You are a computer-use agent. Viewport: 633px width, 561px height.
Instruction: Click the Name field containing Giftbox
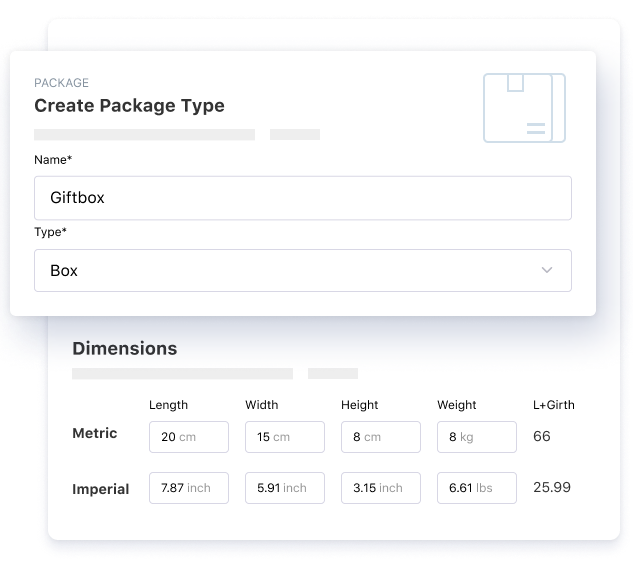click(x=303, y=198)
